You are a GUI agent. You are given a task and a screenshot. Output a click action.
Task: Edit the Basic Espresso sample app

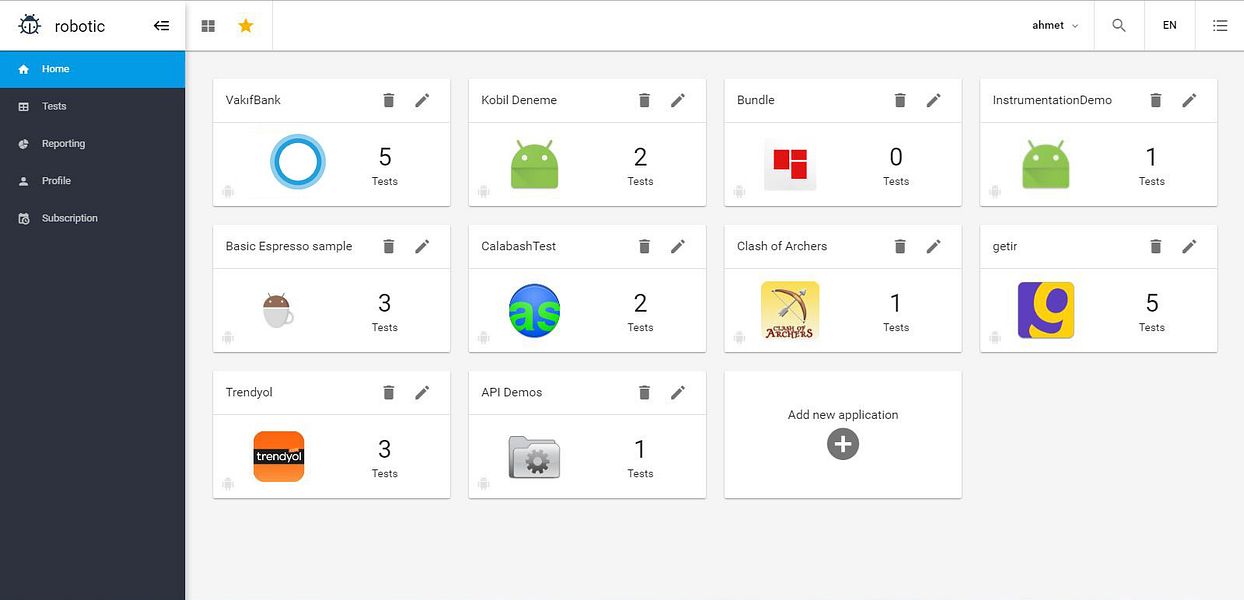pos(422,246)
